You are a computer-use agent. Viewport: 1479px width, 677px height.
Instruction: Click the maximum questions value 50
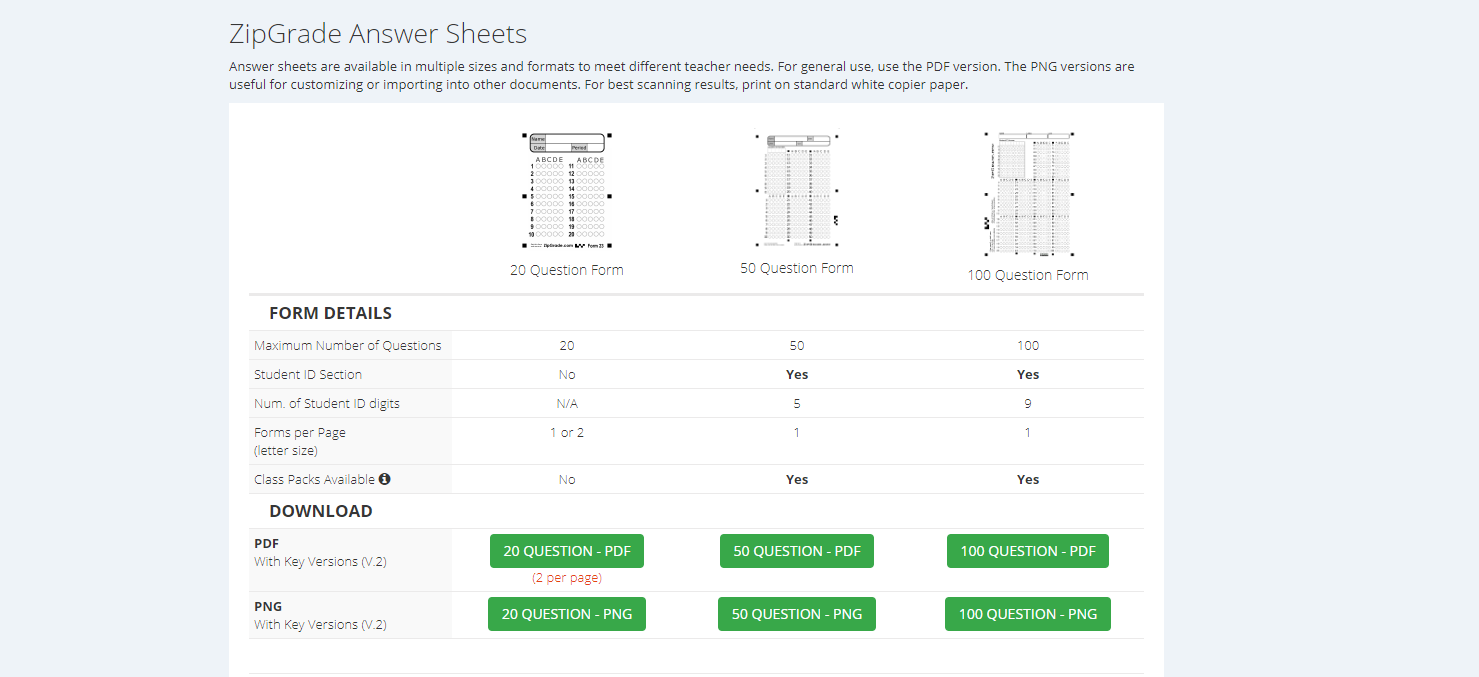pos(797,345)
